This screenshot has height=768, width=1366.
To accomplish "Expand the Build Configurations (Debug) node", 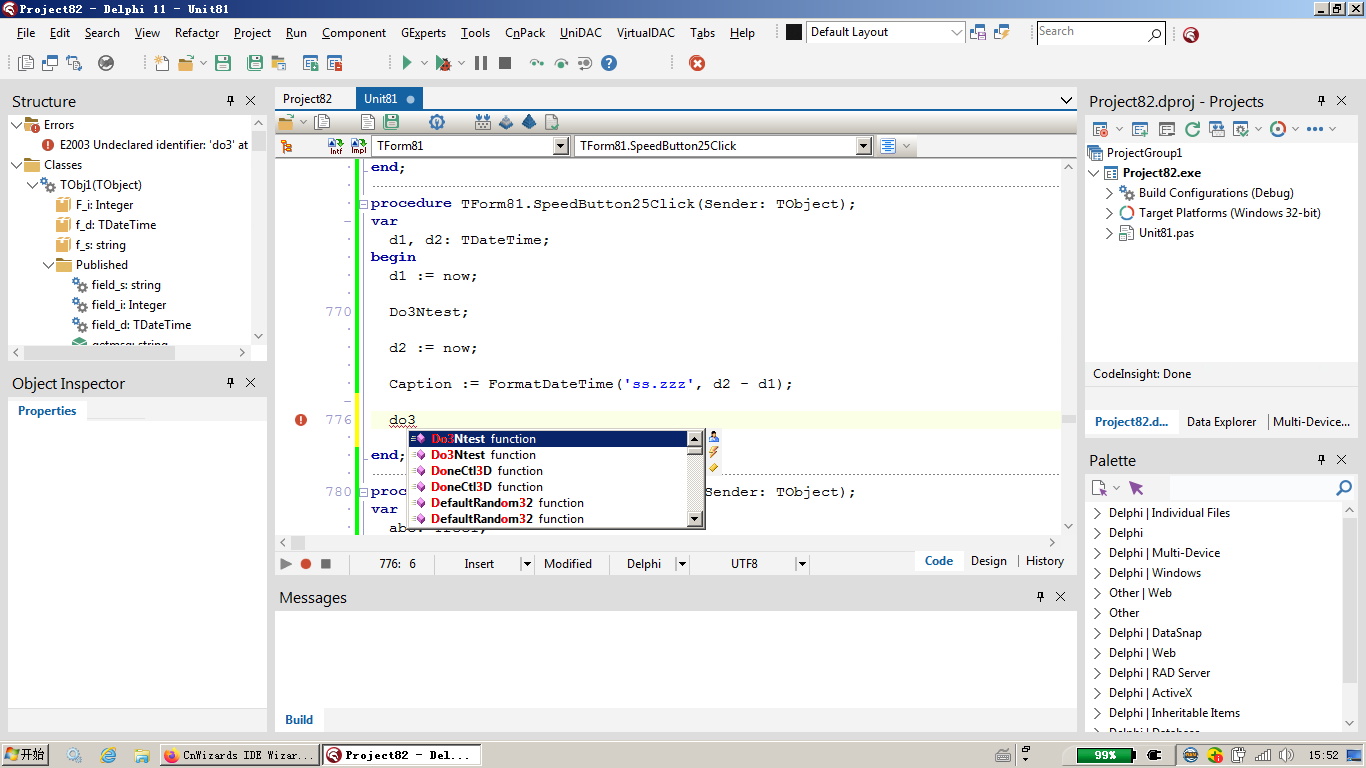I will pos(1109,193).
